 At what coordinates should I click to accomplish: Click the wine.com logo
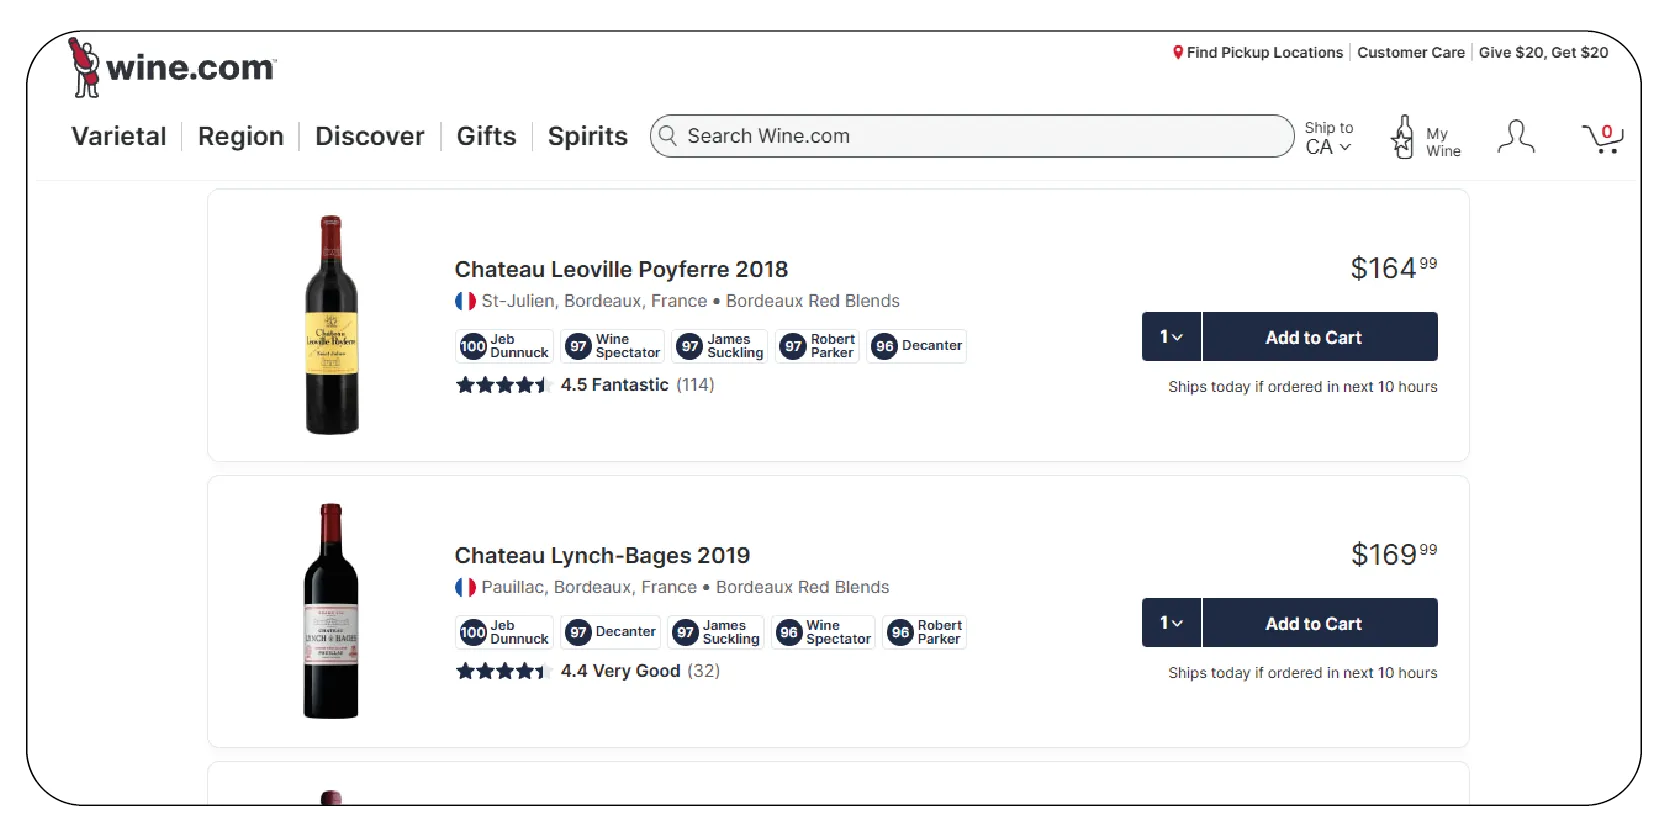point(172,67)
